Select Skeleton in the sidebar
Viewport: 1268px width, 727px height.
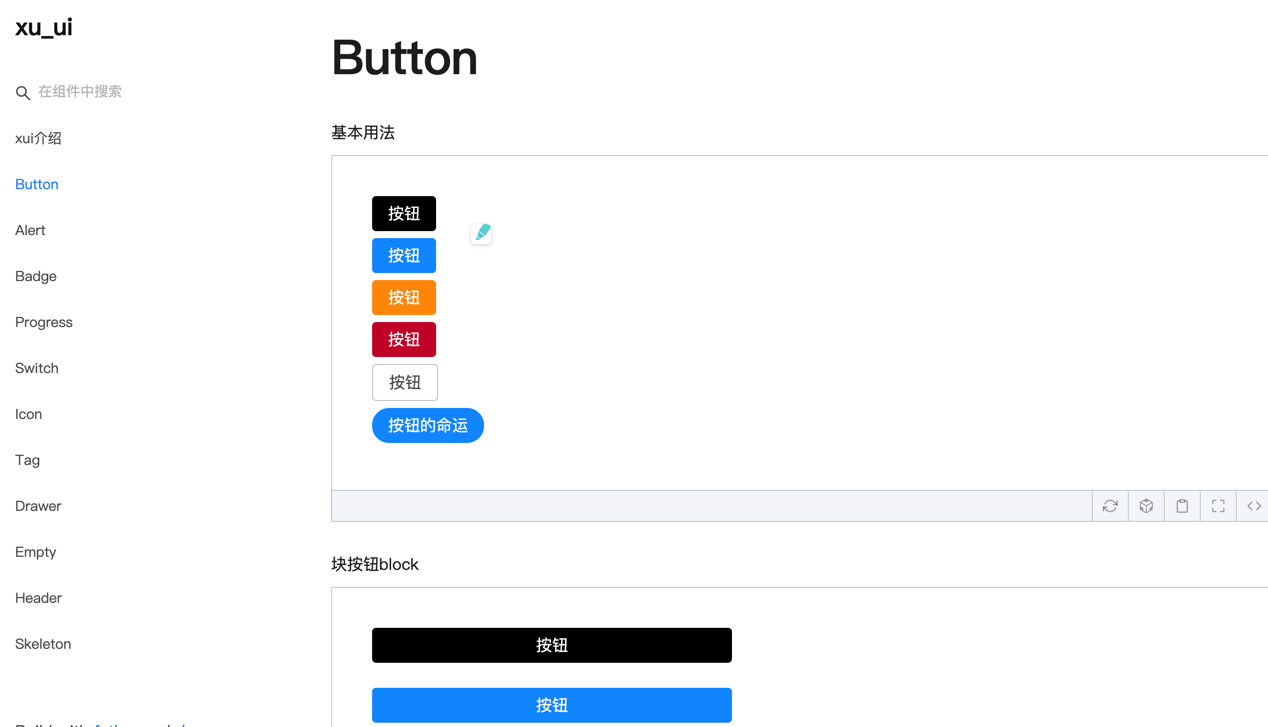tap(43, 644)
